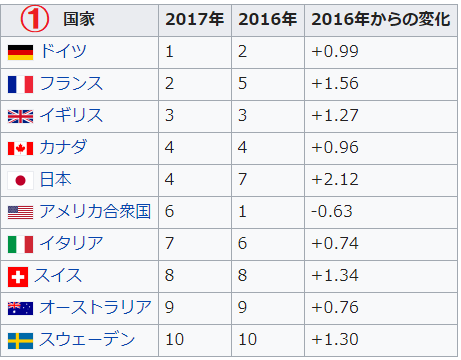Screen dimensions: 461x360
Task: Click the United Kingdom flag icon
Action: point(20,116)
